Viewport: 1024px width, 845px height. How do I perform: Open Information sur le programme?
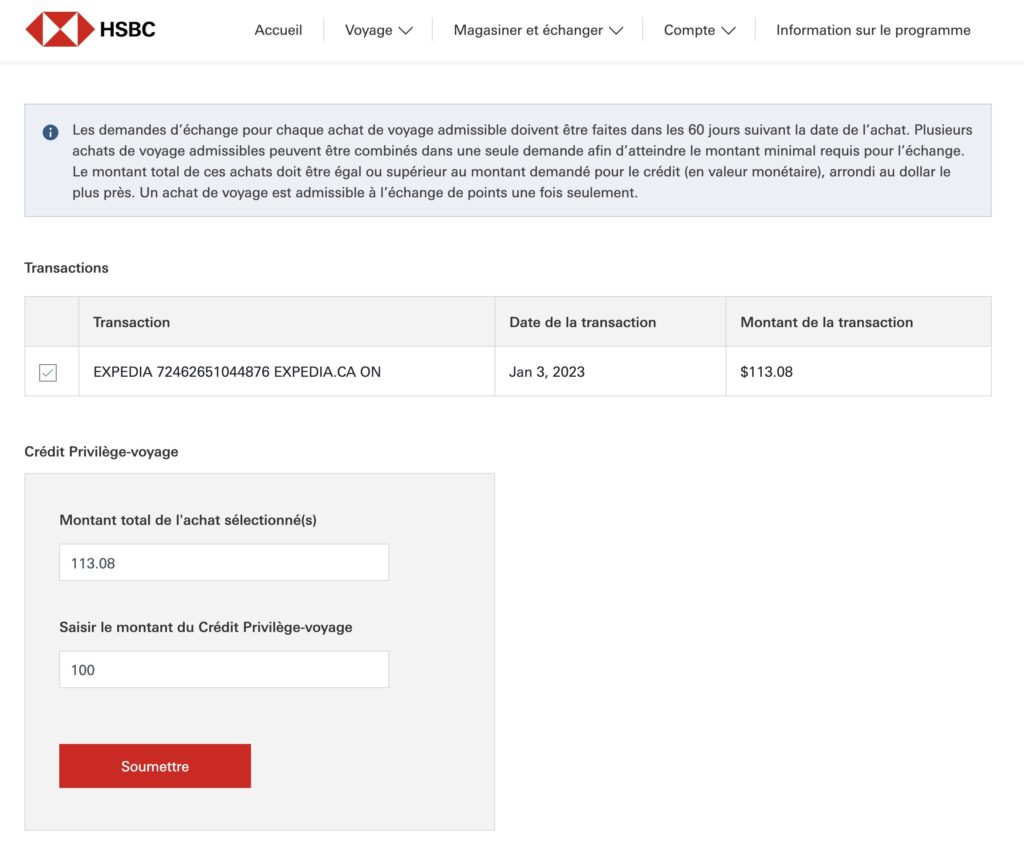pyautogui.click(x=872, y=30)
